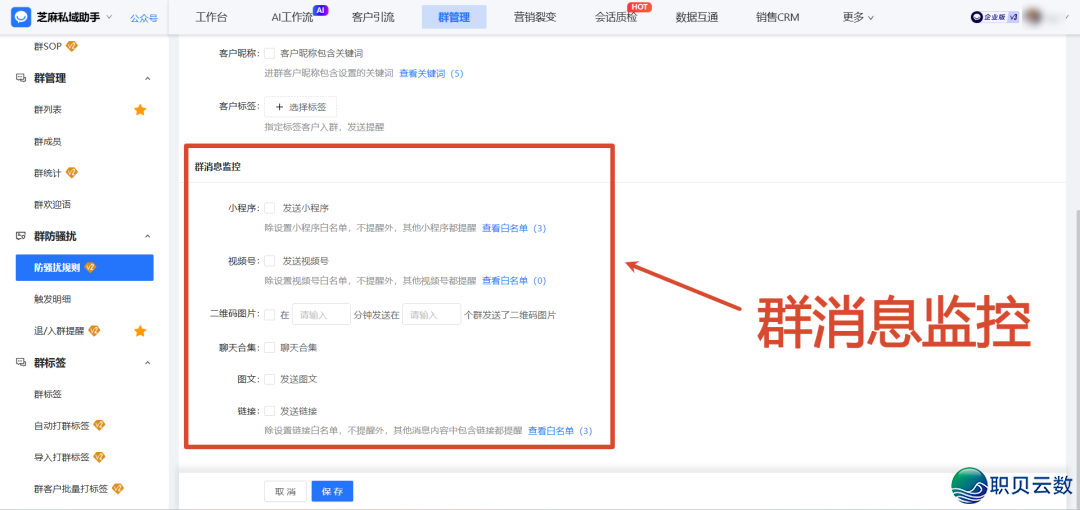The image size is (1080, 510).
Task: Click the 群标签 section icon
Action: click(x=21, y=363)
